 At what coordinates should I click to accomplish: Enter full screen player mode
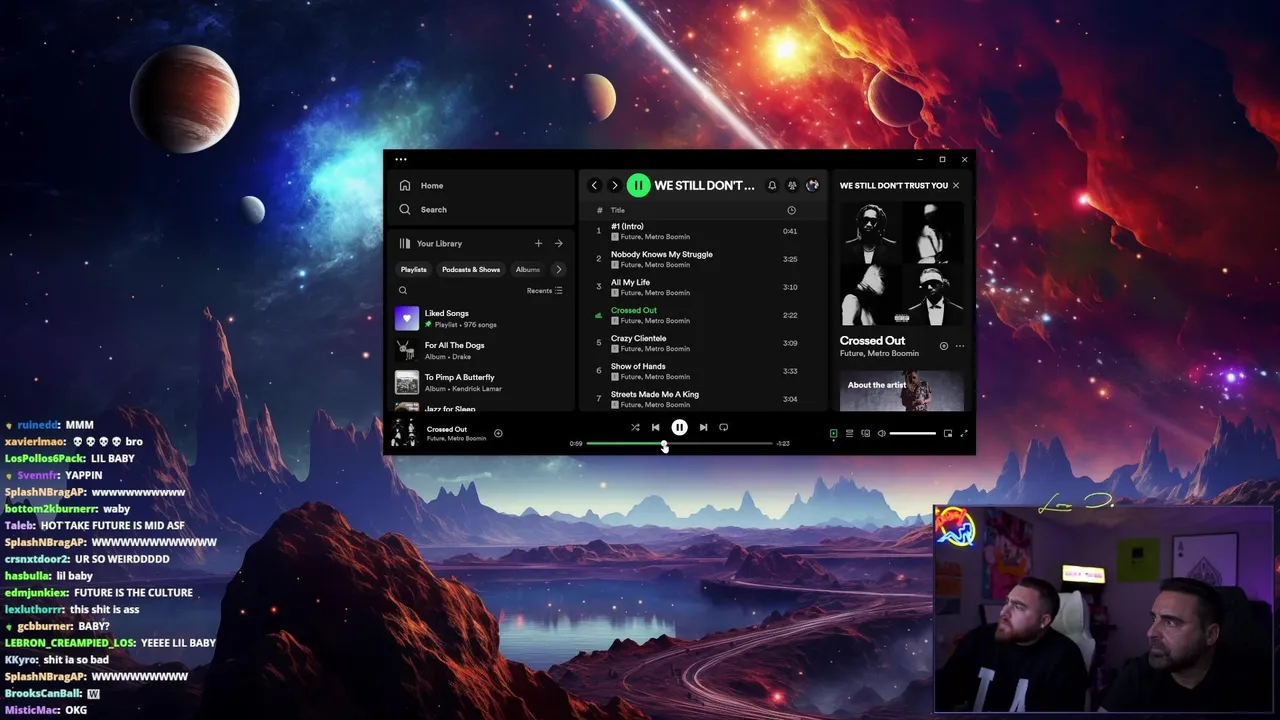(964, 433)
